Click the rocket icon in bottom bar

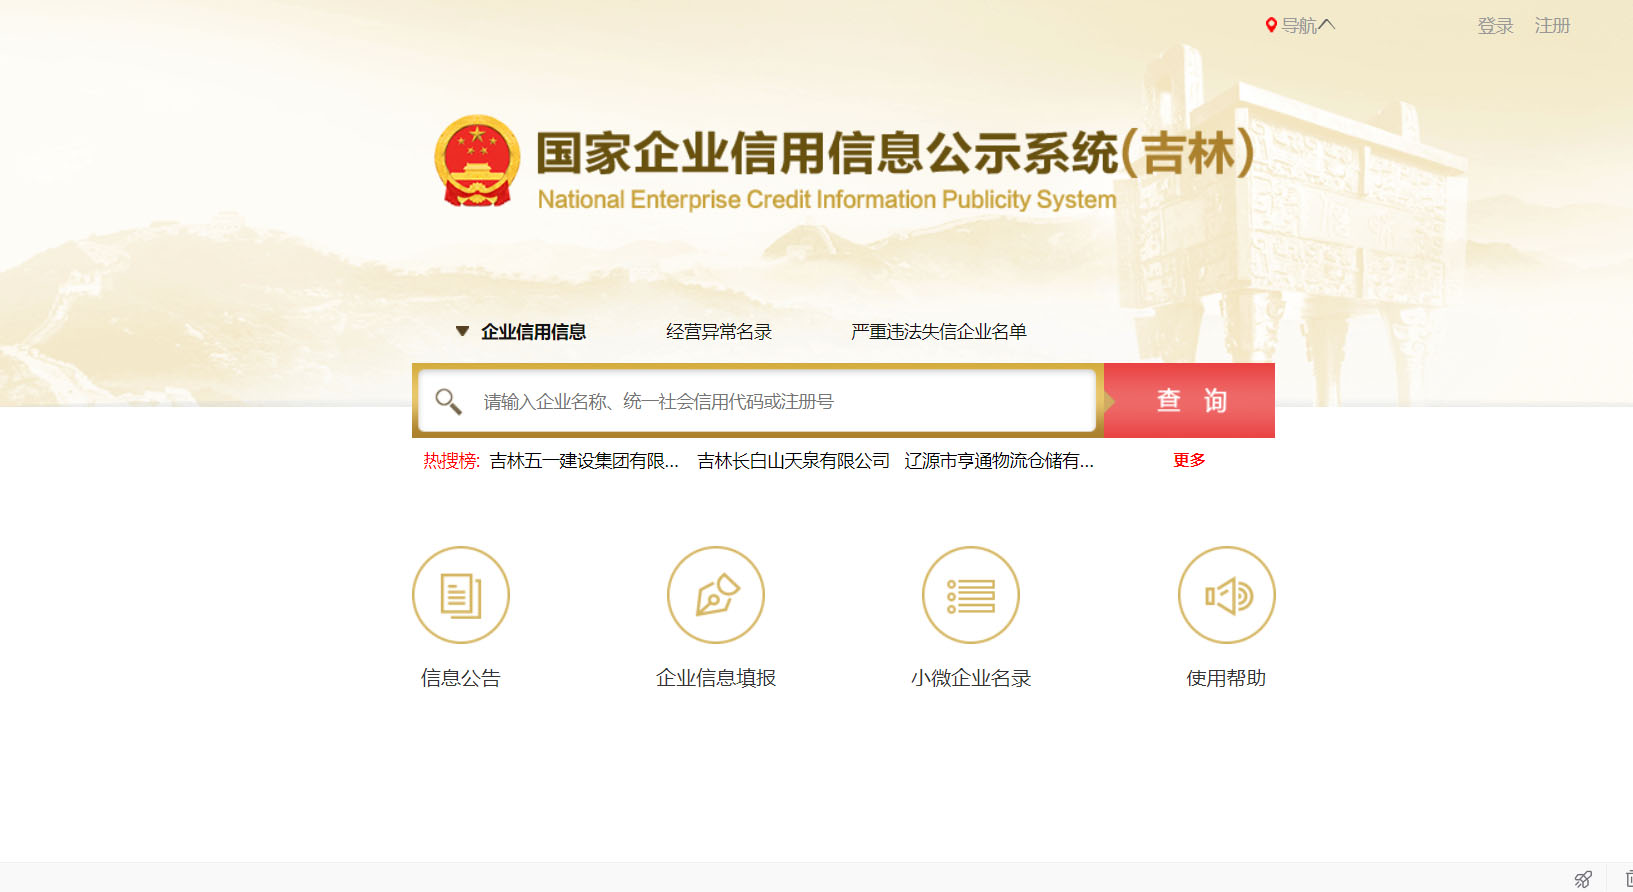click(1583, 879)
